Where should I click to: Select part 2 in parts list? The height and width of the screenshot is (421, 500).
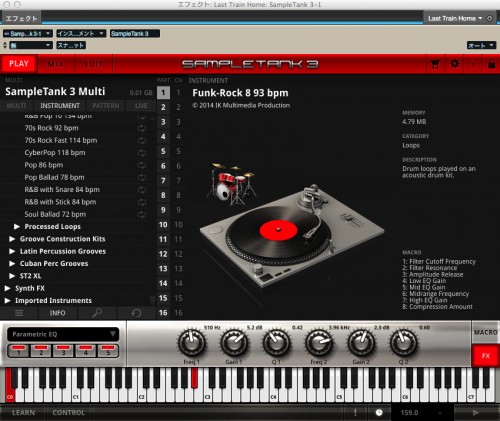click(x=163, y=107)
